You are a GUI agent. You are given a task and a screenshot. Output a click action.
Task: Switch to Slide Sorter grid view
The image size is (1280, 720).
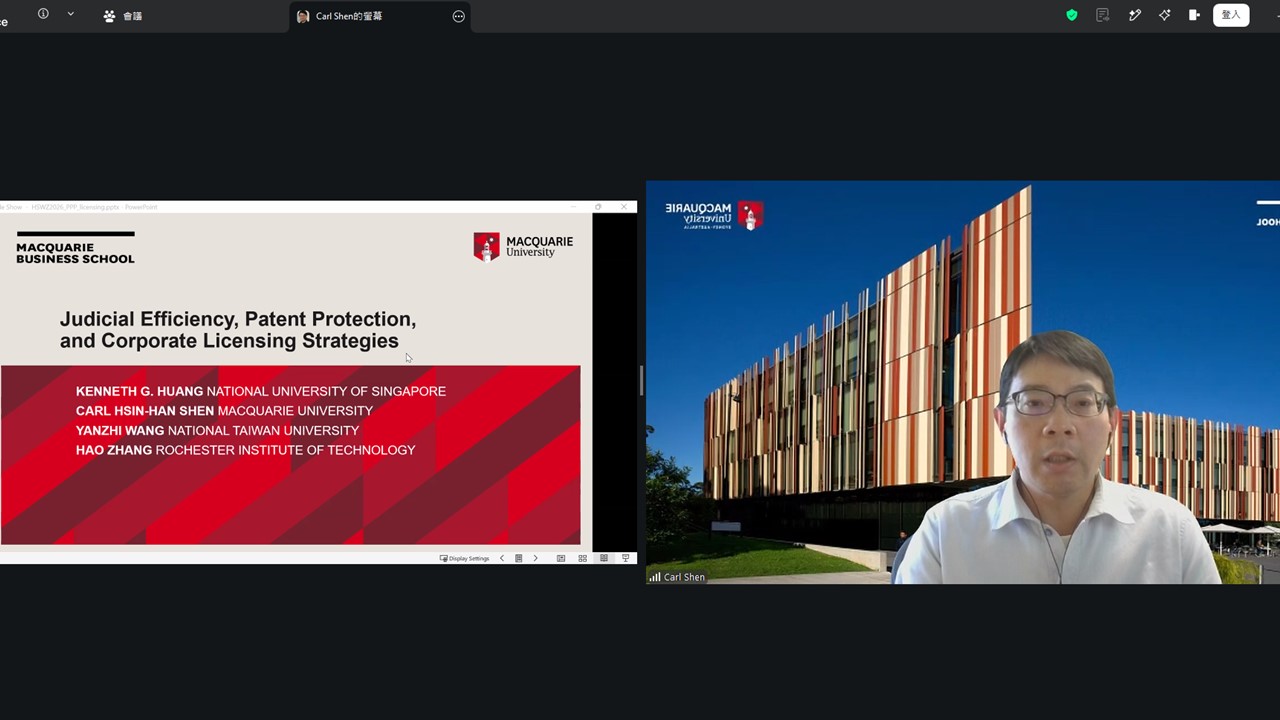pos(582,558)
